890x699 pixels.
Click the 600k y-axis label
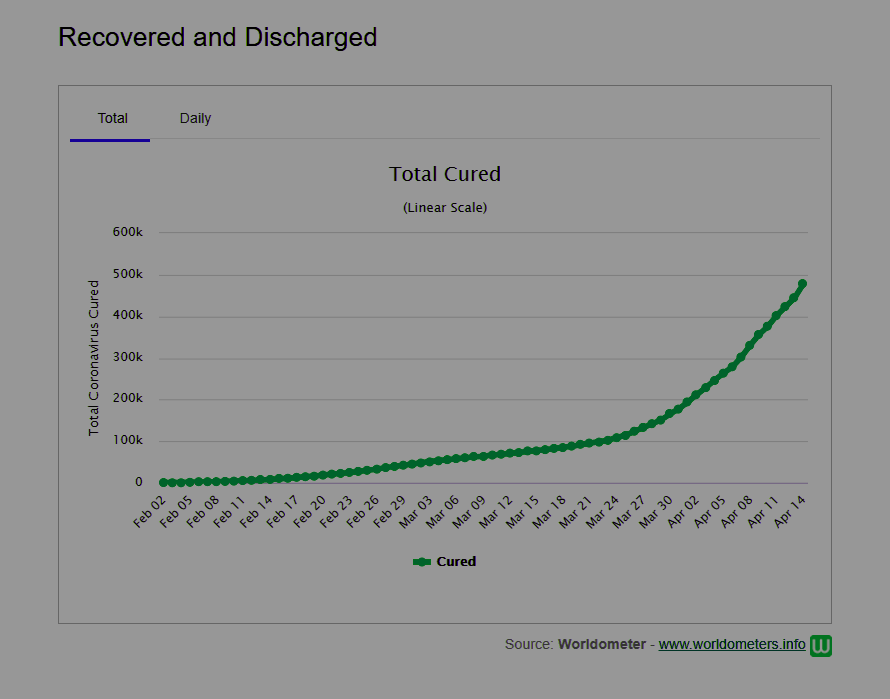point(128,232)
